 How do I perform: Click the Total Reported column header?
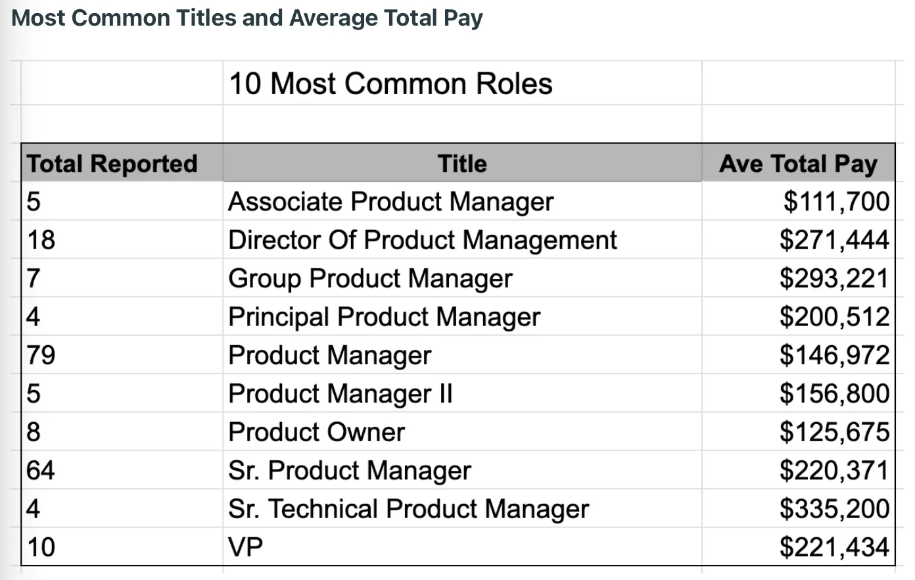pos(122,163)
